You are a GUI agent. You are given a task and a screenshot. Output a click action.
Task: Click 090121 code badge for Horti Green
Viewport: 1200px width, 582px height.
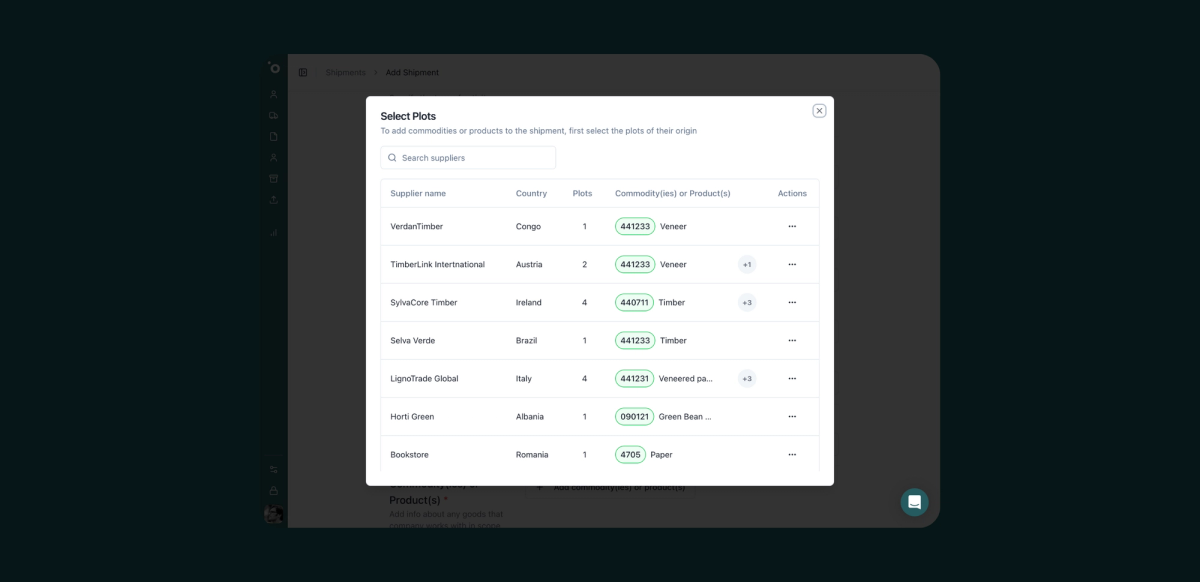click(x=634, y=416)
